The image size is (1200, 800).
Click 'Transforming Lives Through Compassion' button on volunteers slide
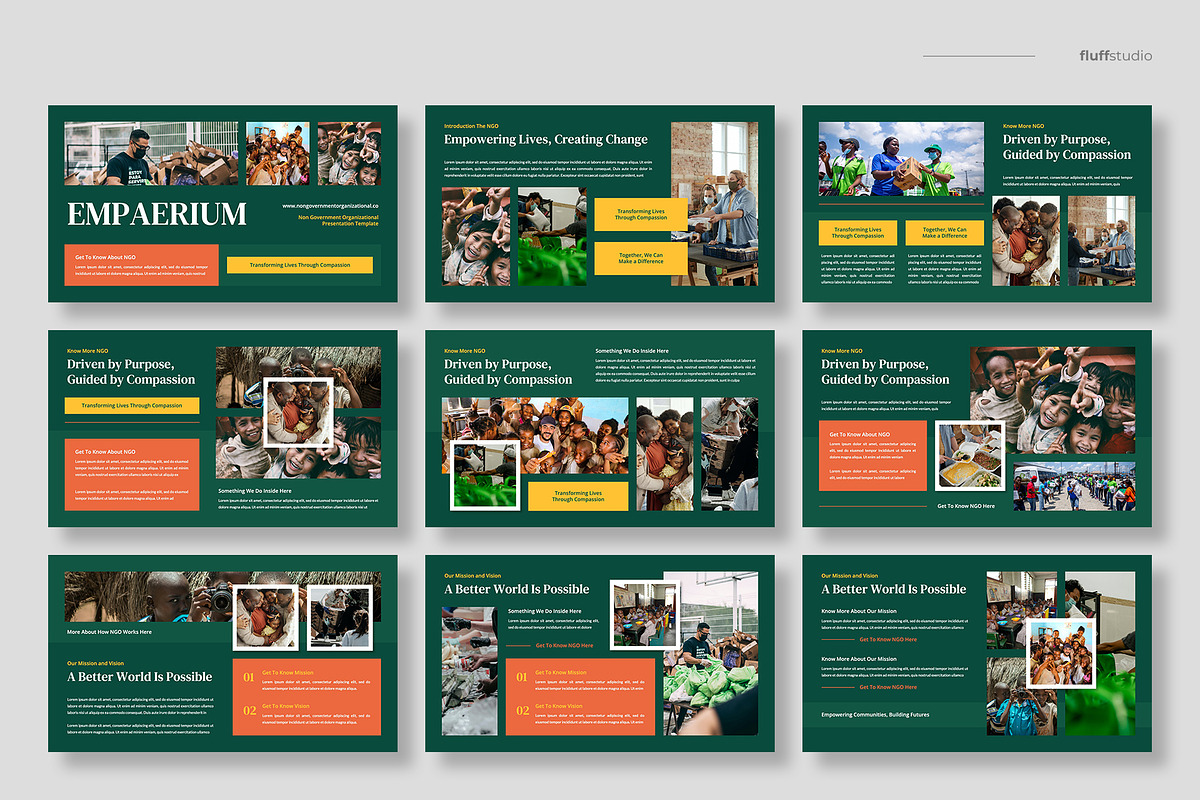pyautogui.click(x=858, y=233)
